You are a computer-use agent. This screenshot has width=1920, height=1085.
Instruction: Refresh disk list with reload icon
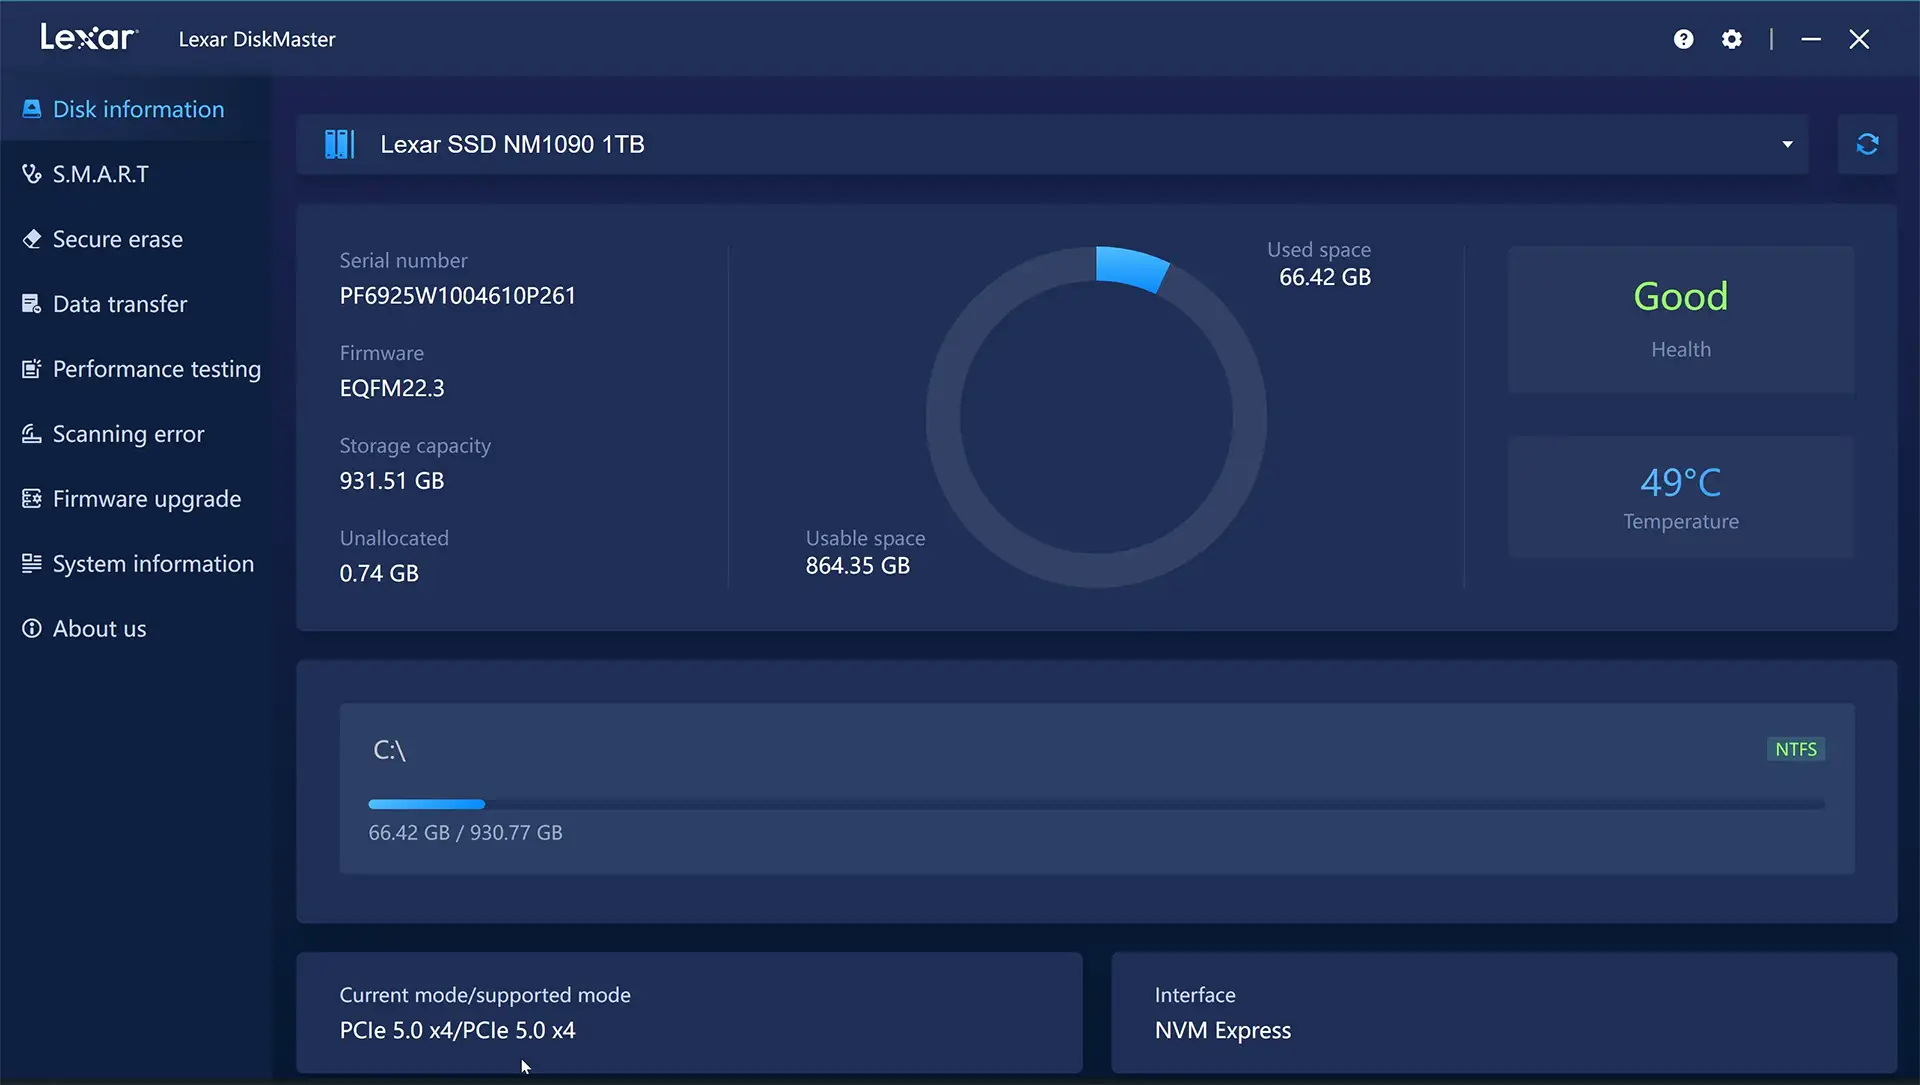(1867, 144)
